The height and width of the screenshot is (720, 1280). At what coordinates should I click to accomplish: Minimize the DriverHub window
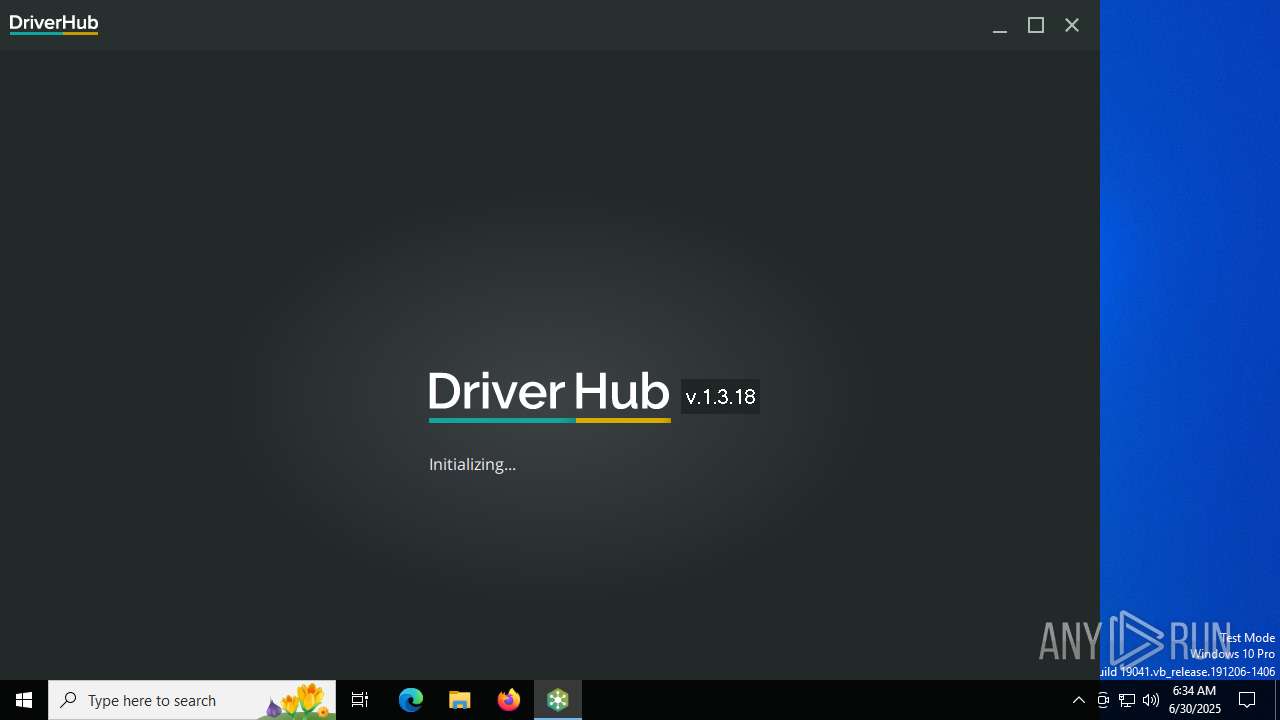click(x=999, y=26)
